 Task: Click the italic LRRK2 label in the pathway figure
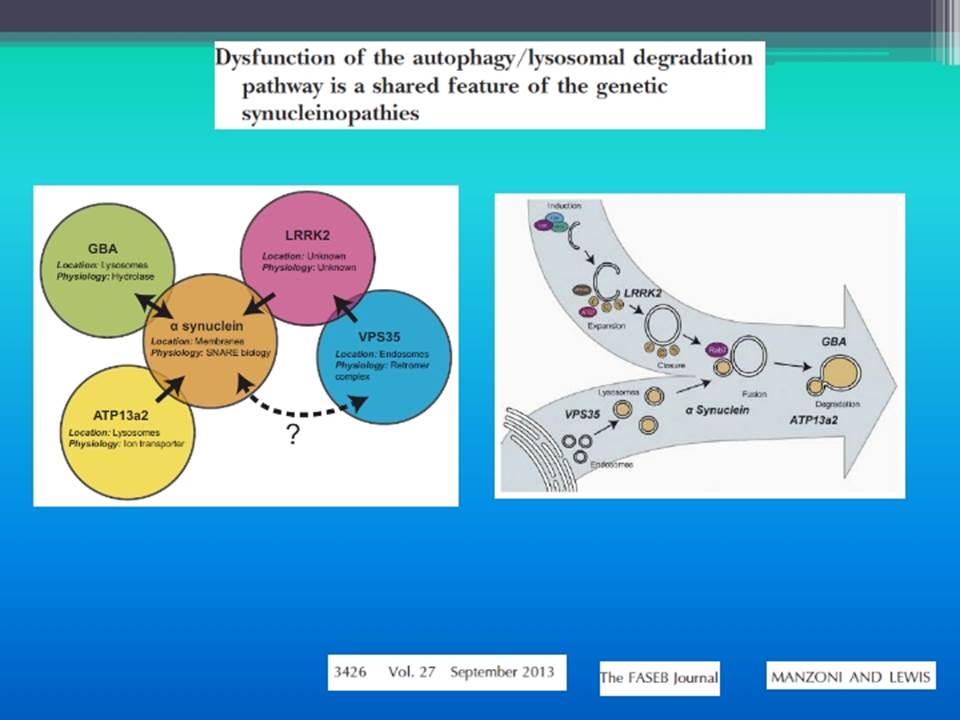(643, 293)
